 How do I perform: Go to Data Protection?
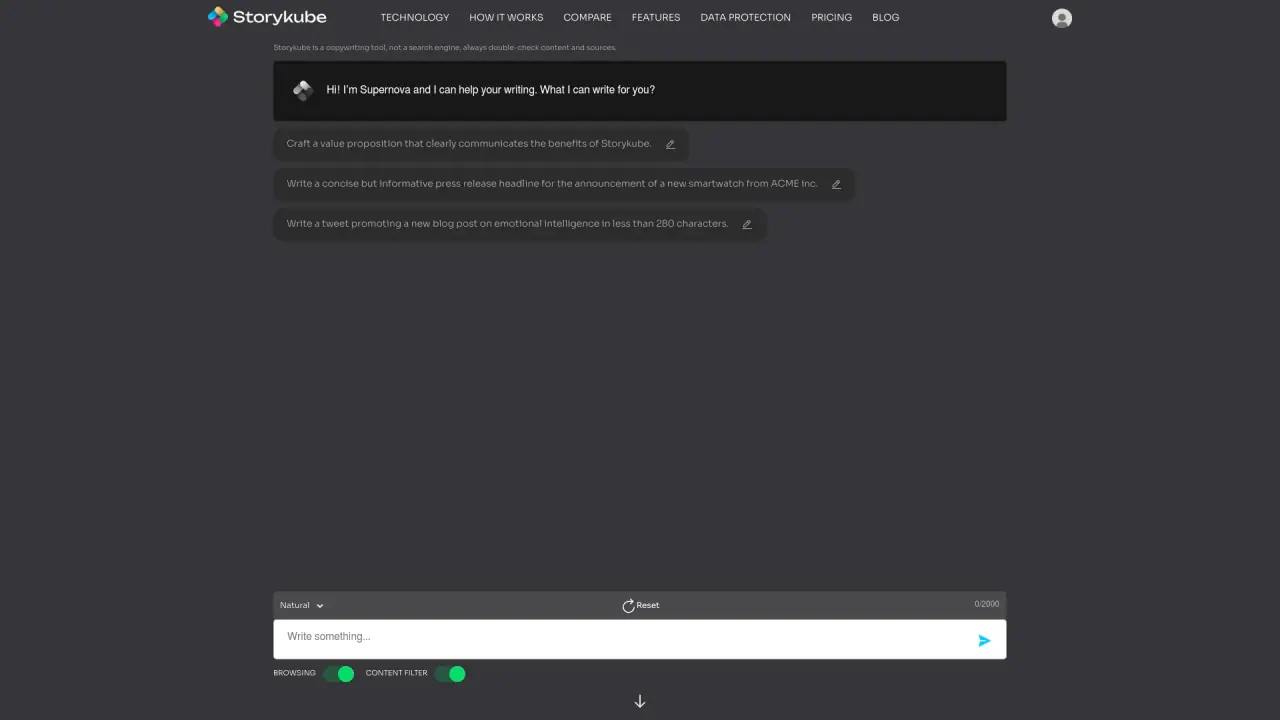[x=745, y=17]
